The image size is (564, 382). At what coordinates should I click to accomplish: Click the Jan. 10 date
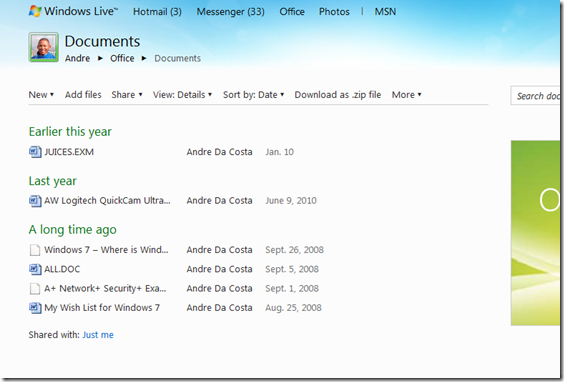pos(279,152)
